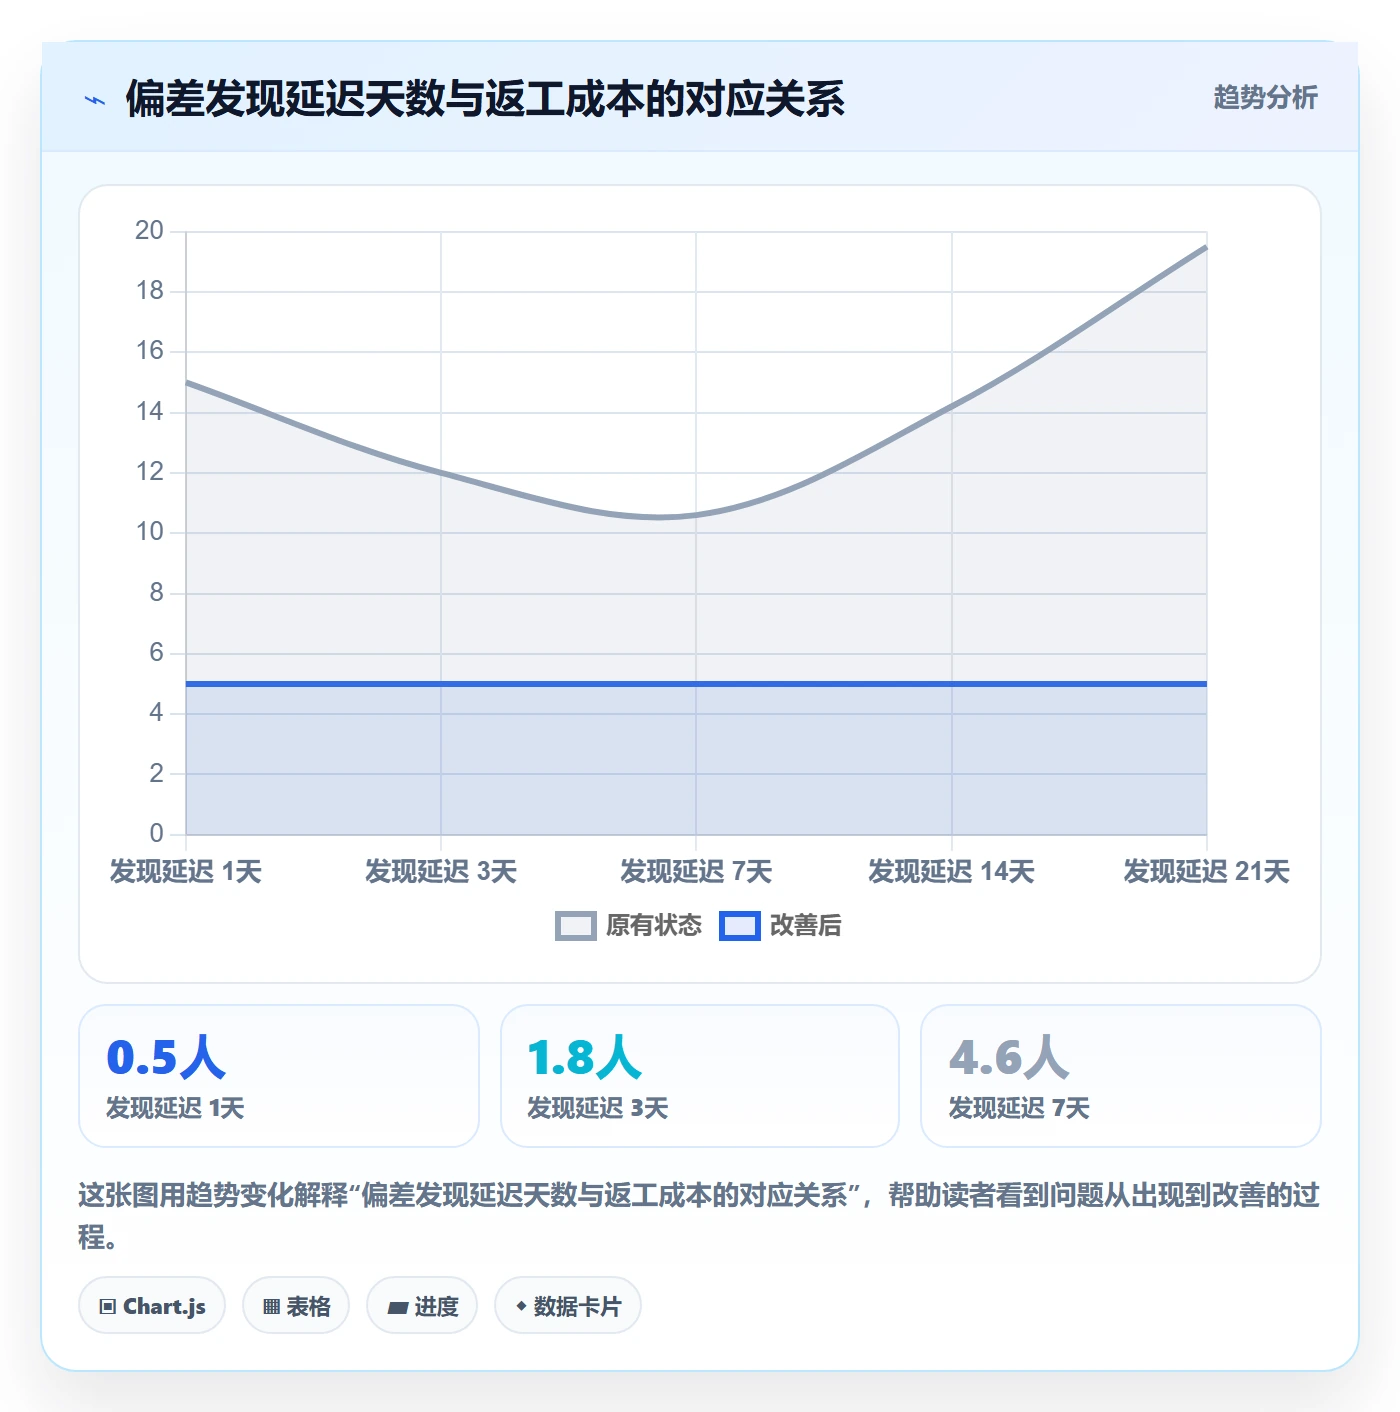
Task: Click the y-axis value 20
Action: tap(149, 231)
